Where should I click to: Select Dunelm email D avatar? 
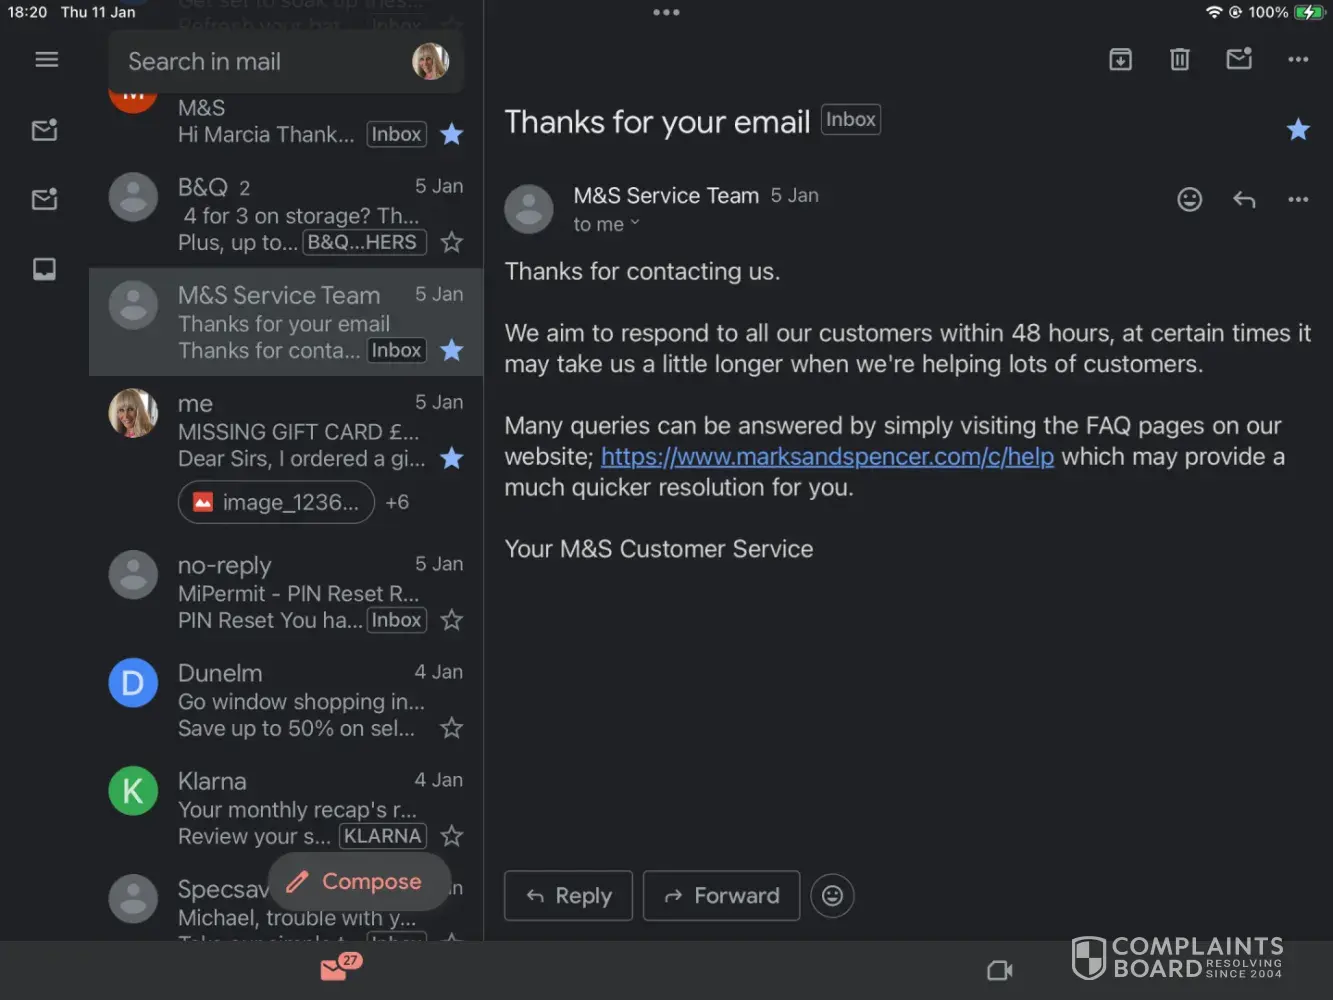pos(133,683)
